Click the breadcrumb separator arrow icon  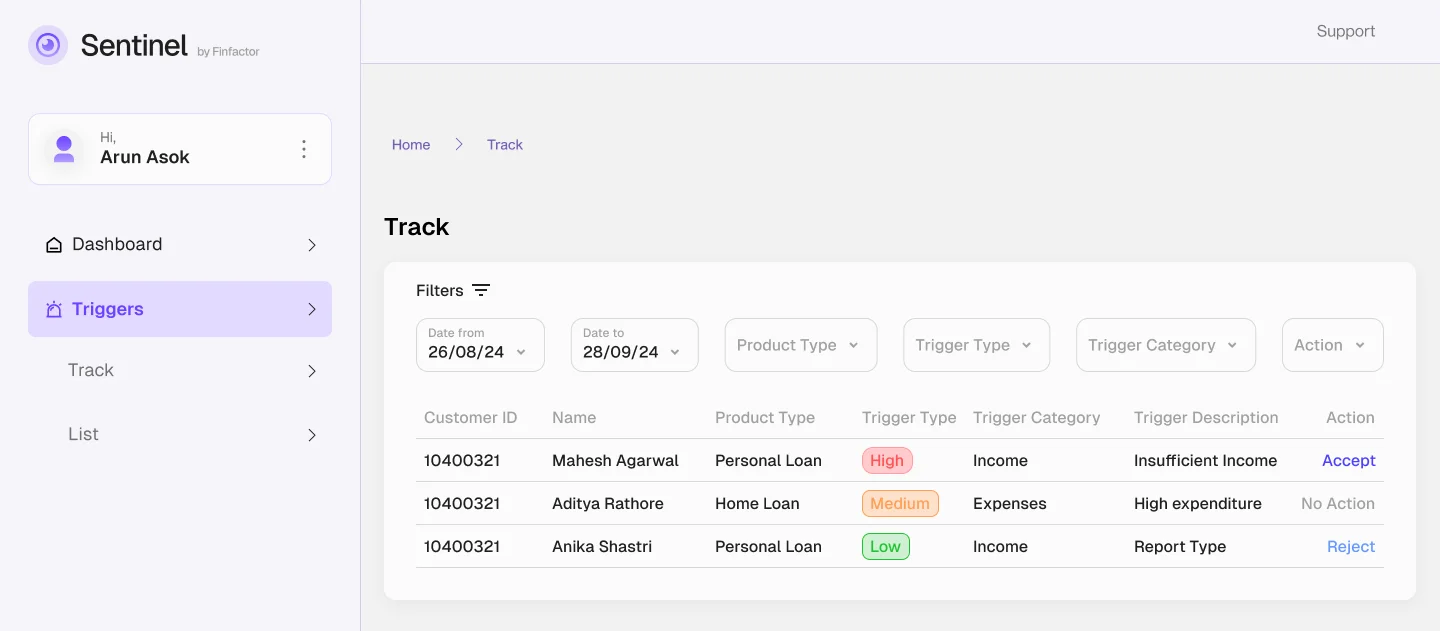(459, 144)
